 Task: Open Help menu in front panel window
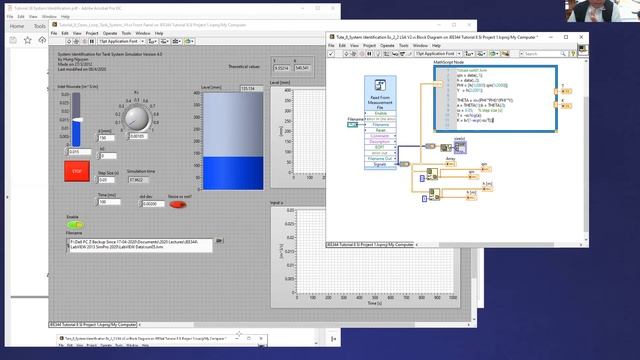click(159, 33)
